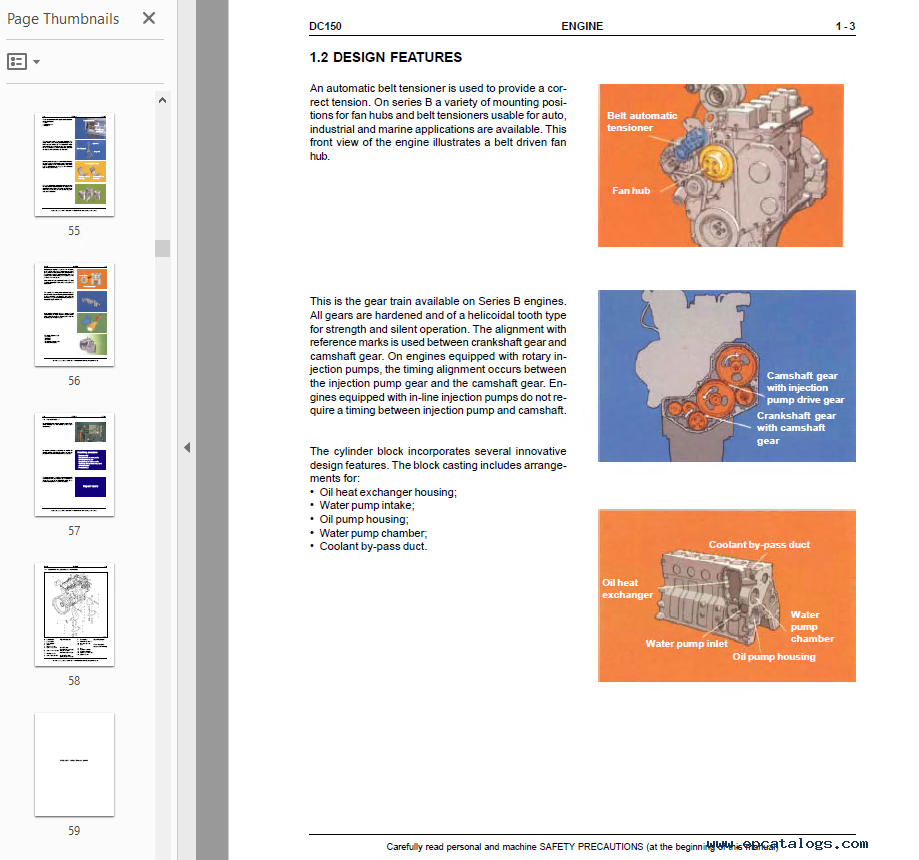Click the 'Fan hub' image label
The image size is (919, 860).
(631, 191)
